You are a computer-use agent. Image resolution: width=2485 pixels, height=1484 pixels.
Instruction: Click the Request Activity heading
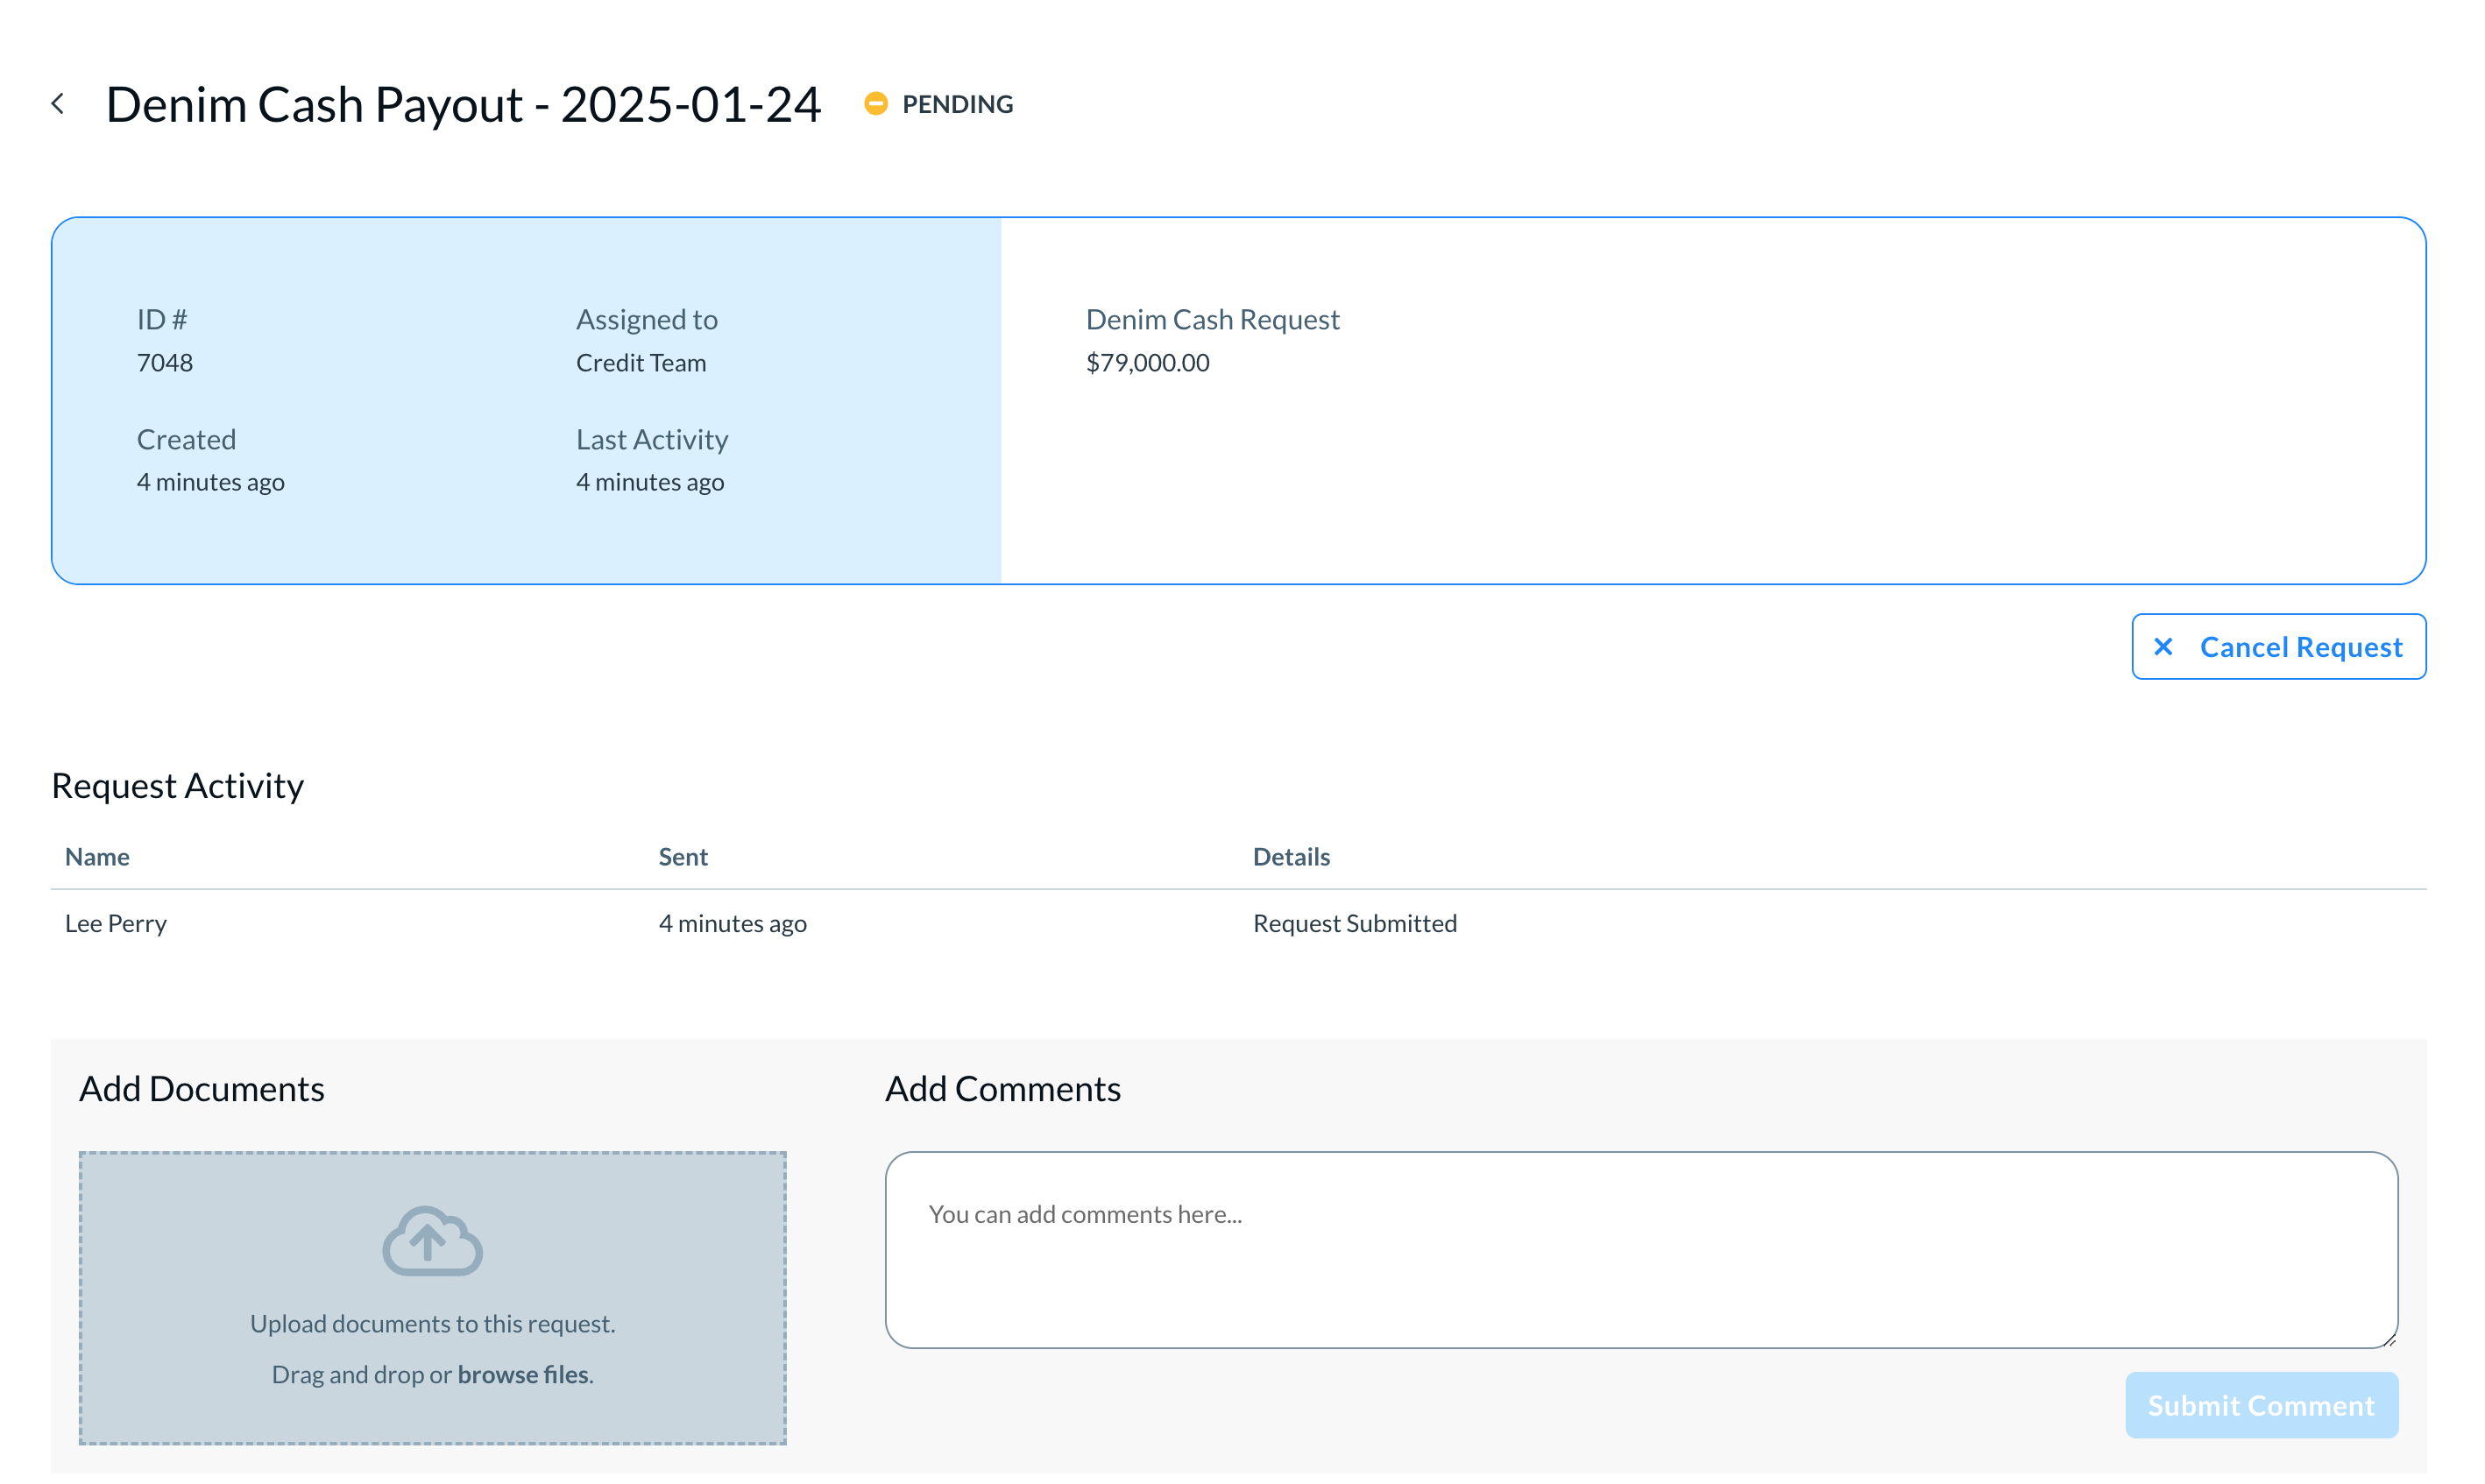pos(177,786)
